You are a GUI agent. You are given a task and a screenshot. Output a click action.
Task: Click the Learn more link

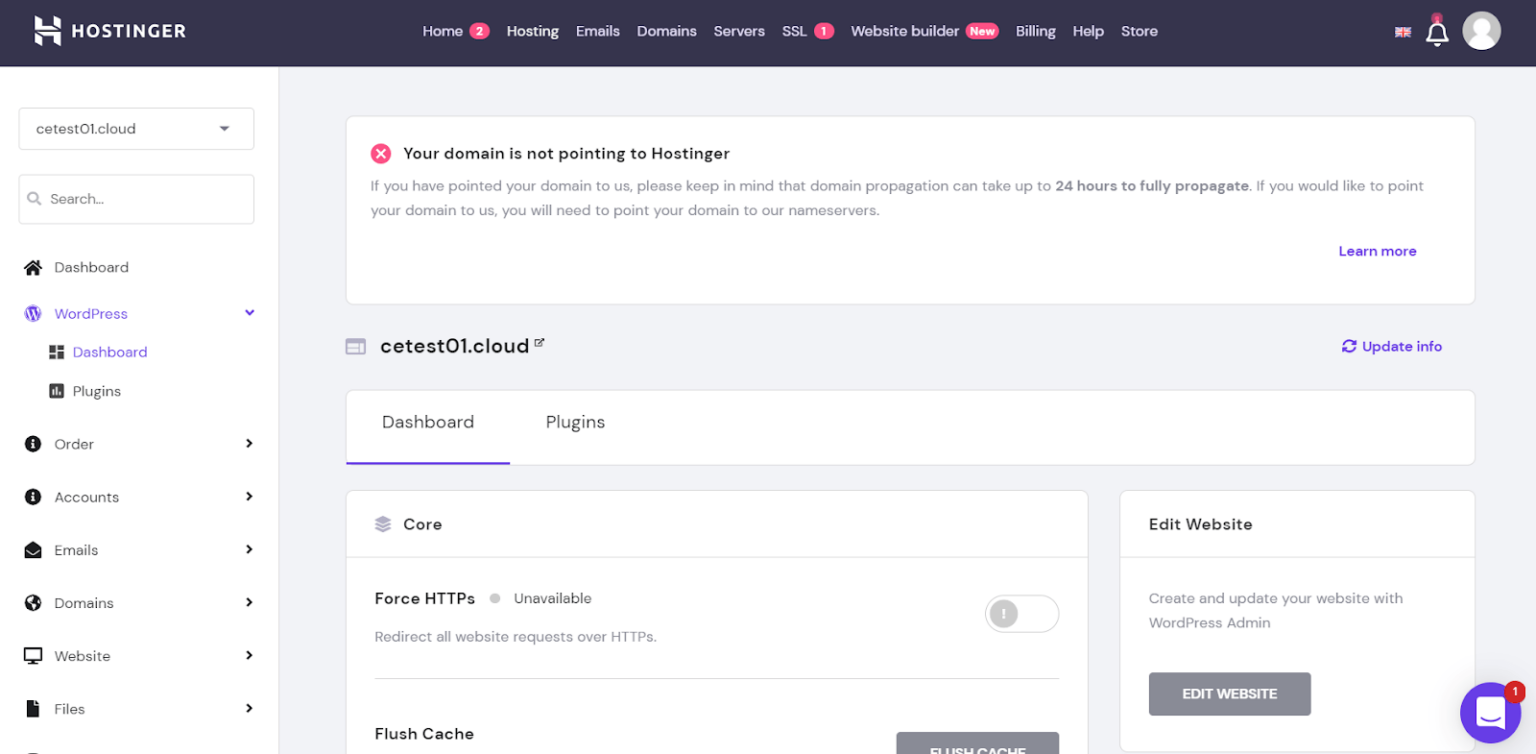coord(1377,251)
